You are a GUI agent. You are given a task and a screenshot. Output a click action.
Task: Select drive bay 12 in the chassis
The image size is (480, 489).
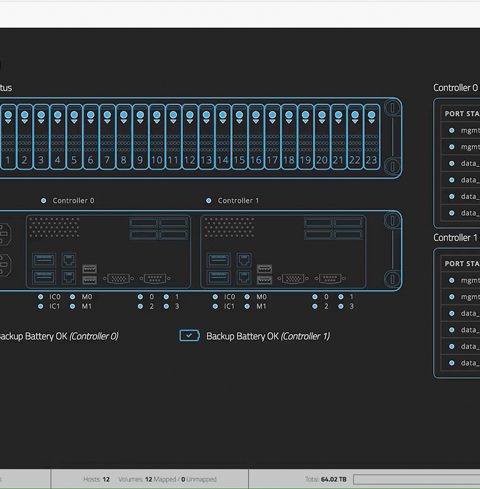190,137
